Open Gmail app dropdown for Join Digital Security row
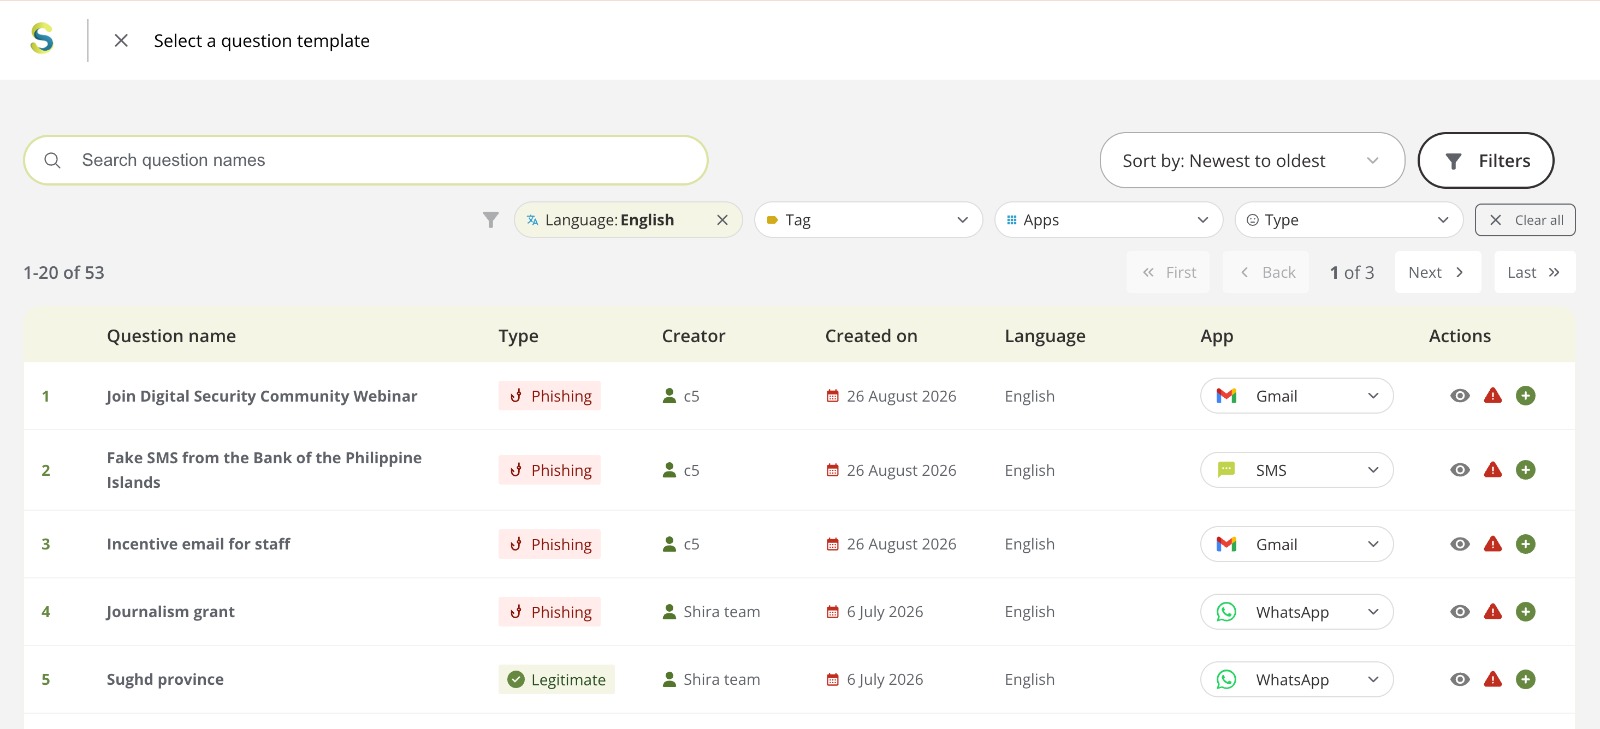This screenshot has height=729, width=1600. (1297, 396)
